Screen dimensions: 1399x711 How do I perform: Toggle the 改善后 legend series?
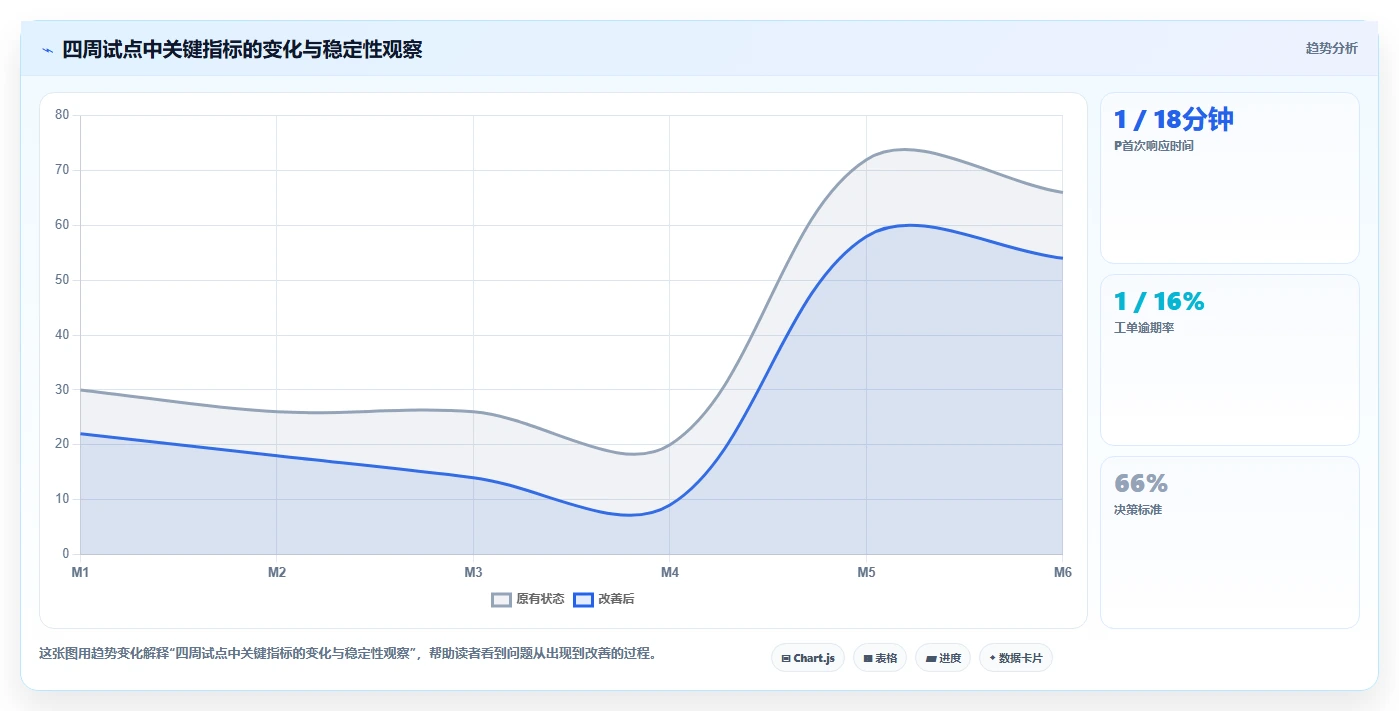click(x=604, y=599)
